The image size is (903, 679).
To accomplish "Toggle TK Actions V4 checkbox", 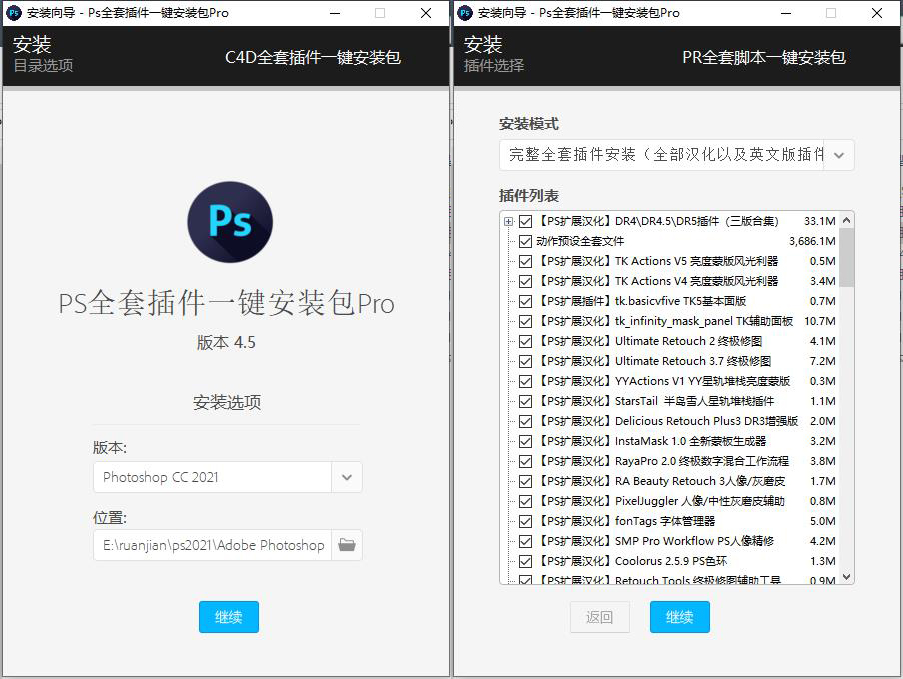I will 525,281.
